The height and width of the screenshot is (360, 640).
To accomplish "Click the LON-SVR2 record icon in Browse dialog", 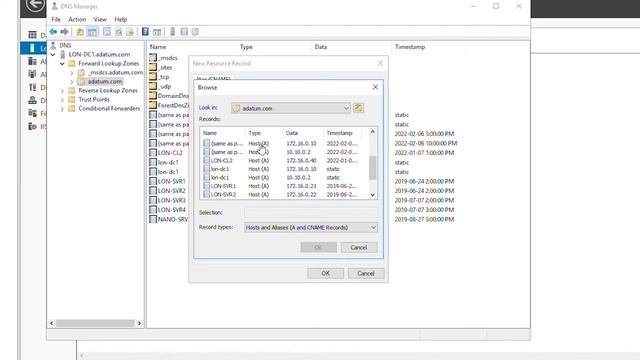I will (207, 195).
